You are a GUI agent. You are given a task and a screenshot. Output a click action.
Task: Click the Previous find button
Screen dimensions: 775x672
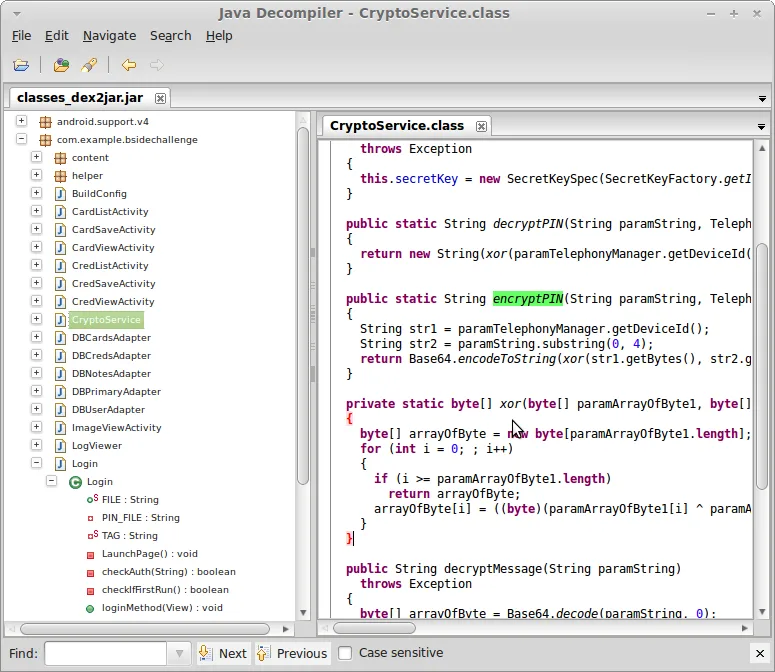[x=292, y=653]
